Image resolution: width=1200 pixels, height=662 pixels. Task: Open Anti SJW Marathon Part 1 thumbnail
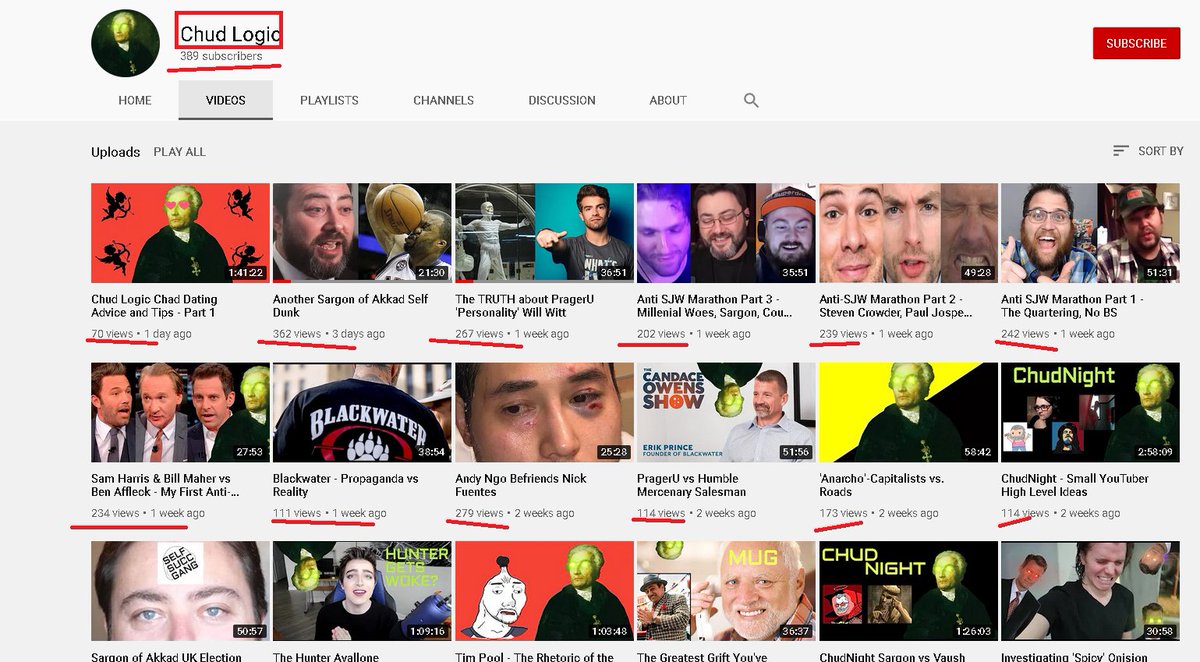click(x=1090, y=233)
